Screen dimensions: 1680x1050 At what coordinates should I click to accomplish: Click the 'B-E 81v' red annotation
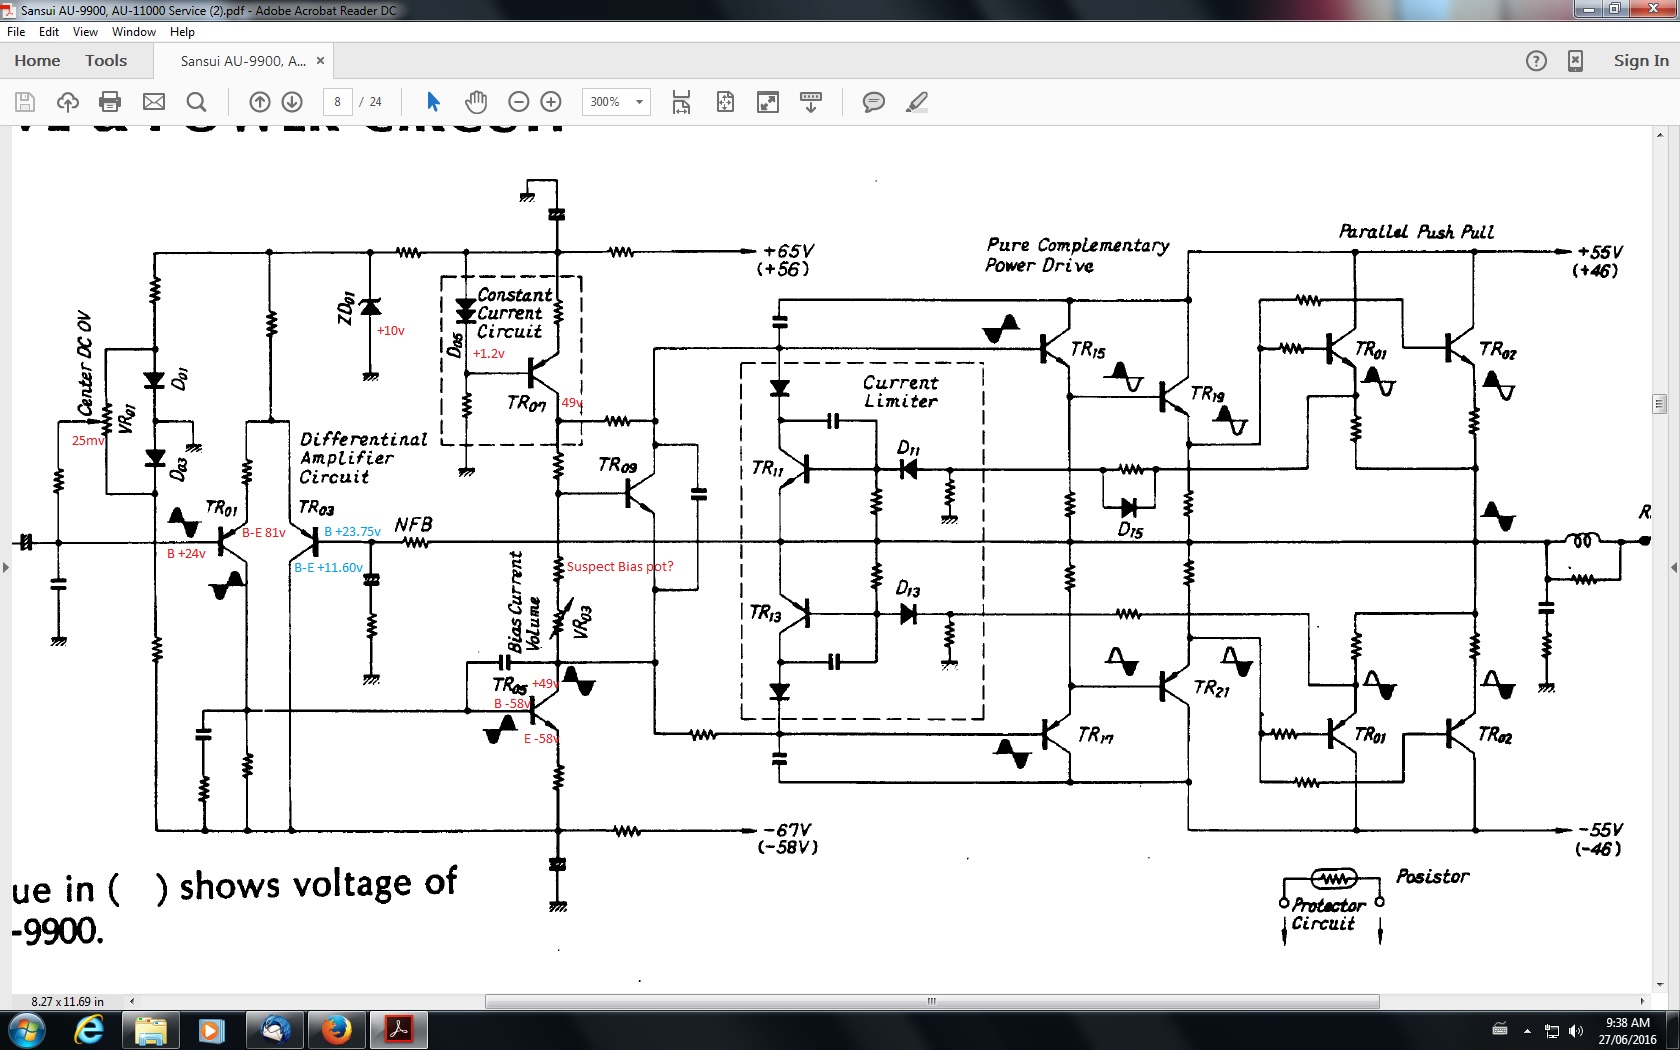pos(264,533)
